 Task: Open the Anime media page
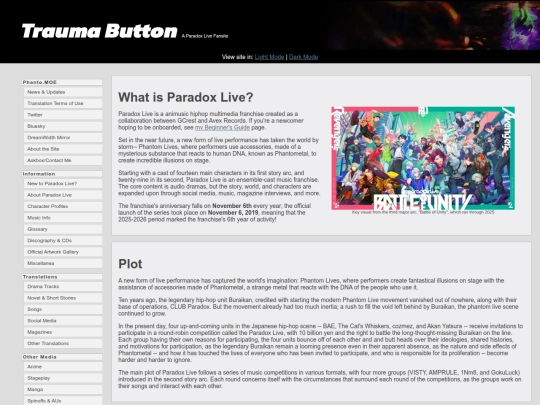[63, 367]
